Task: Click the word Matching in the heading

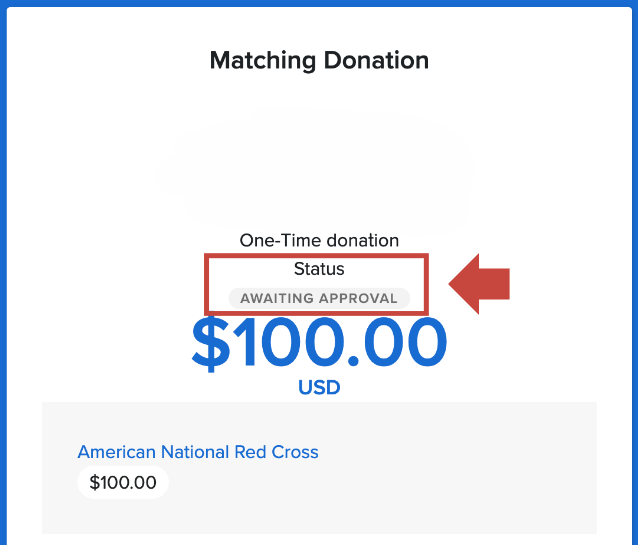Action: [x=260, y=60]
